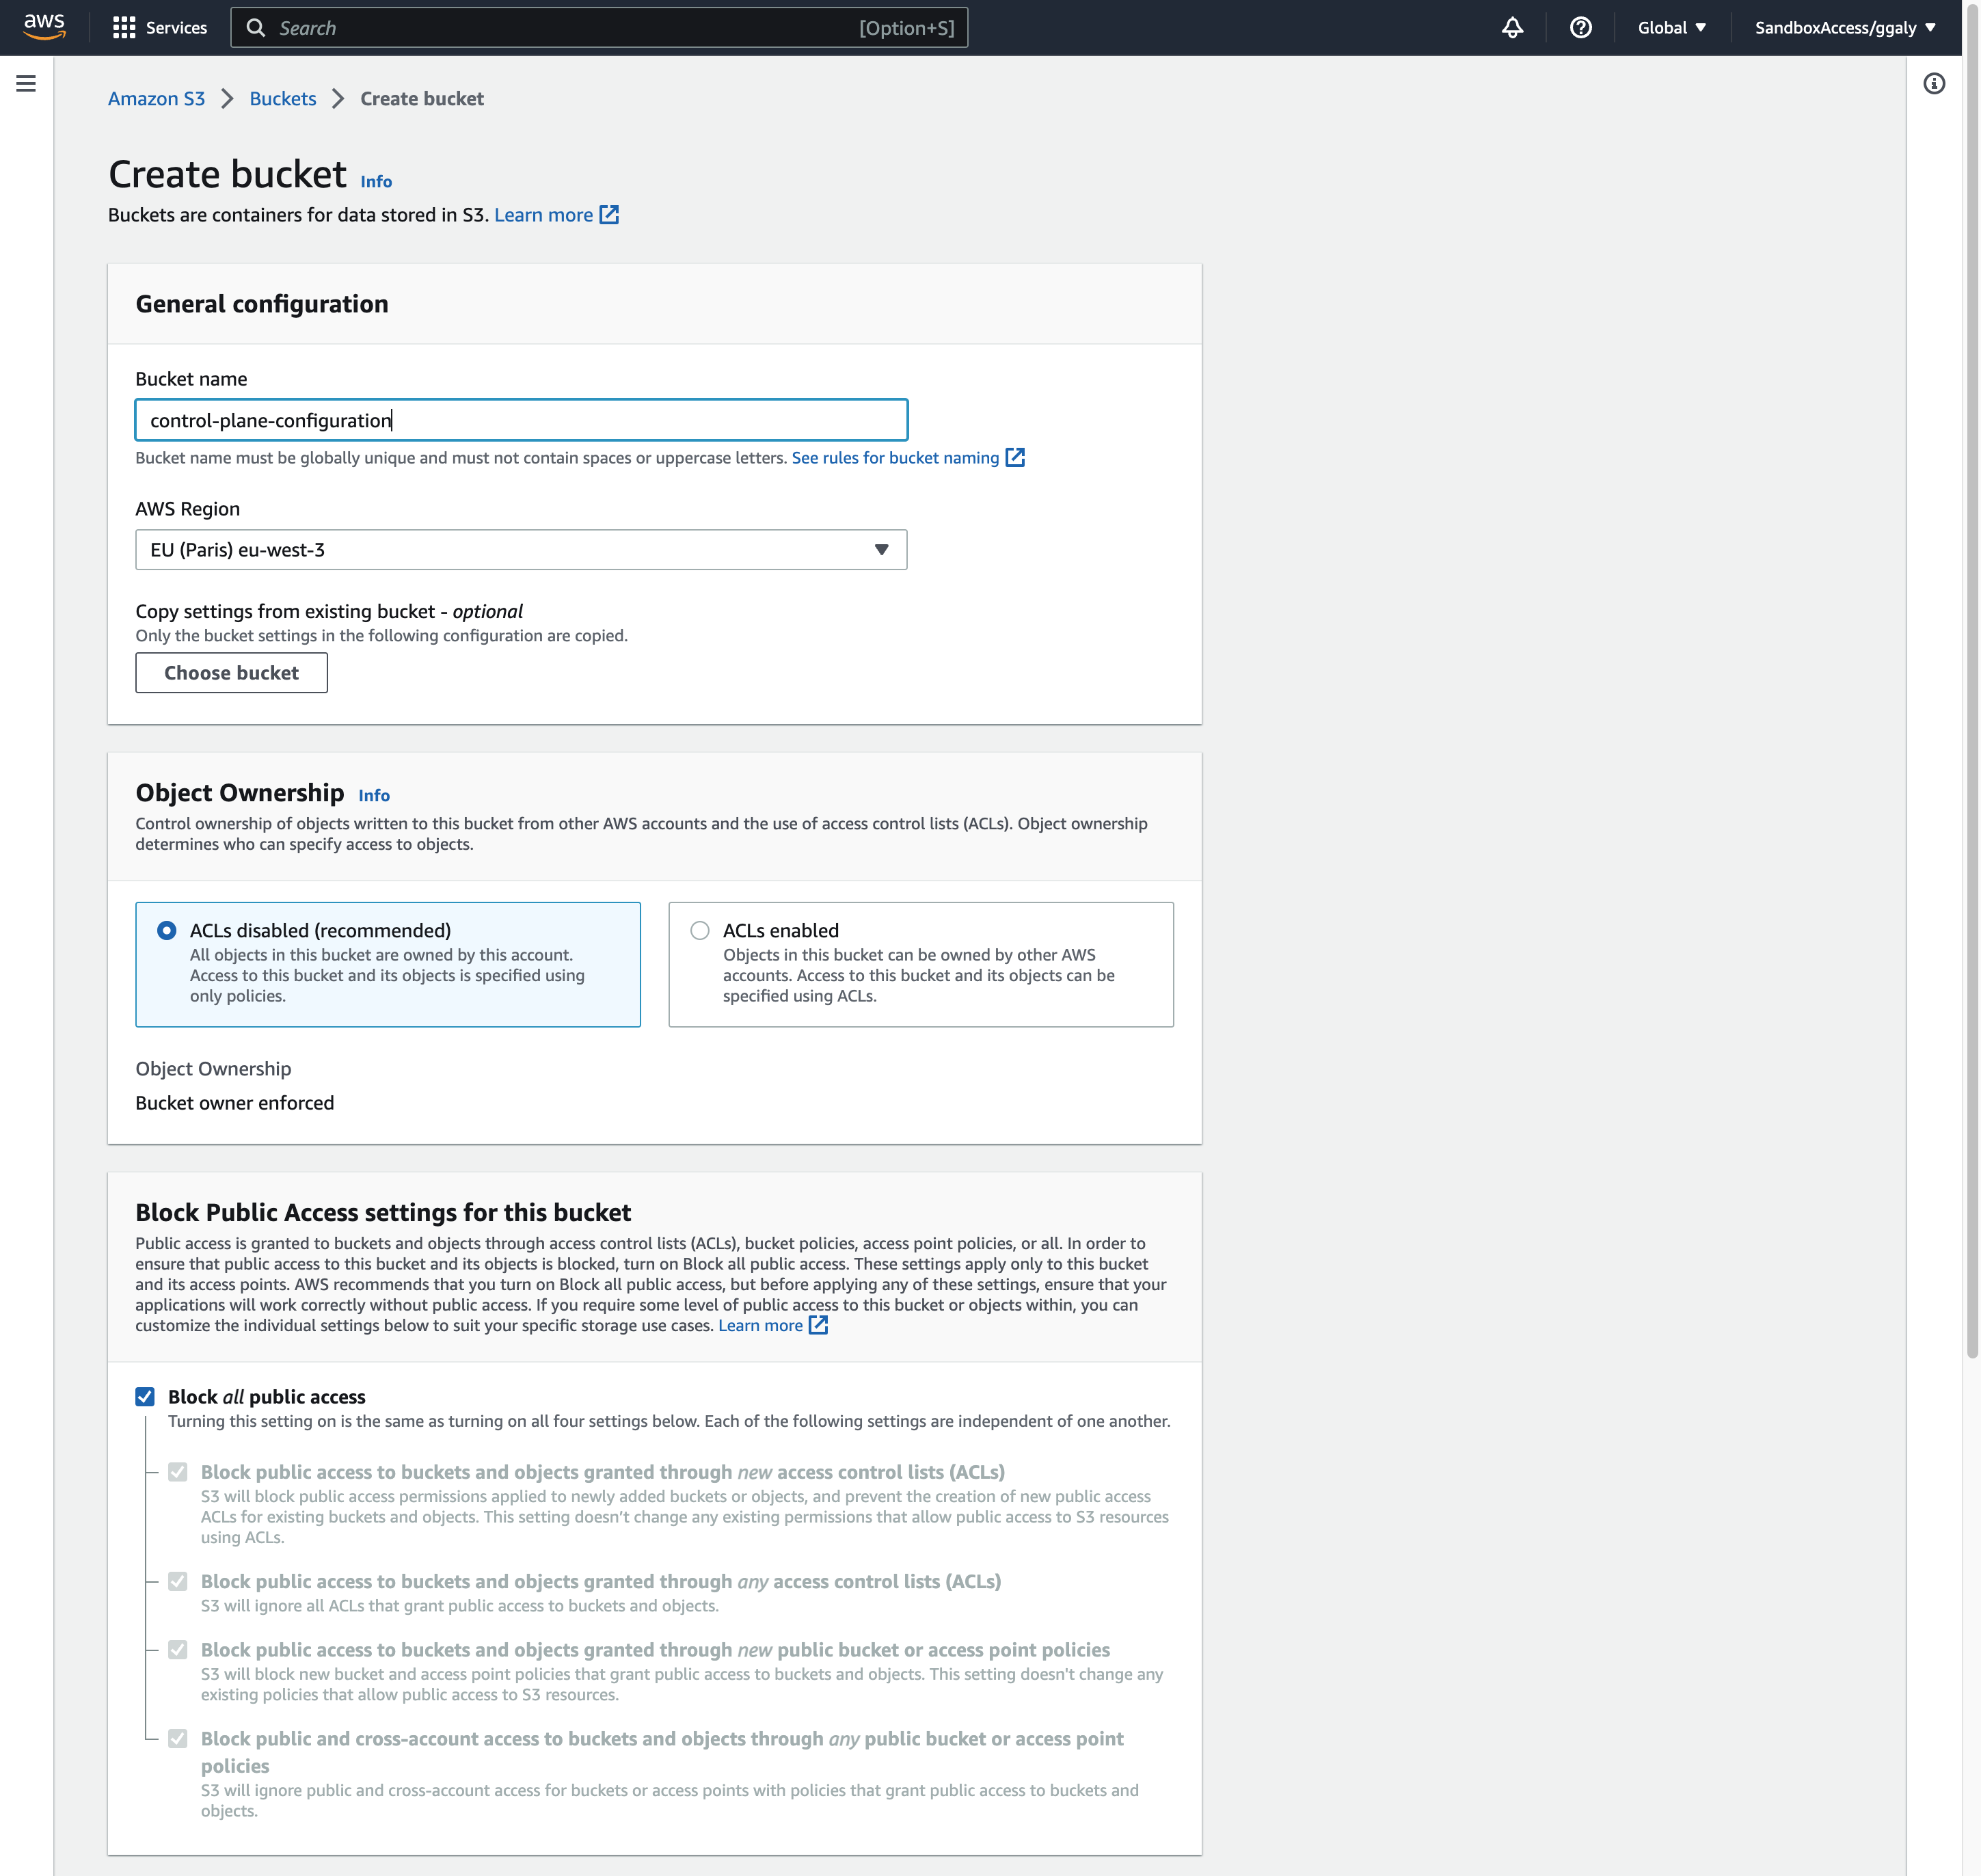
Task: Click Info link next to Create bucket
Action: click(x=376, y=182)
